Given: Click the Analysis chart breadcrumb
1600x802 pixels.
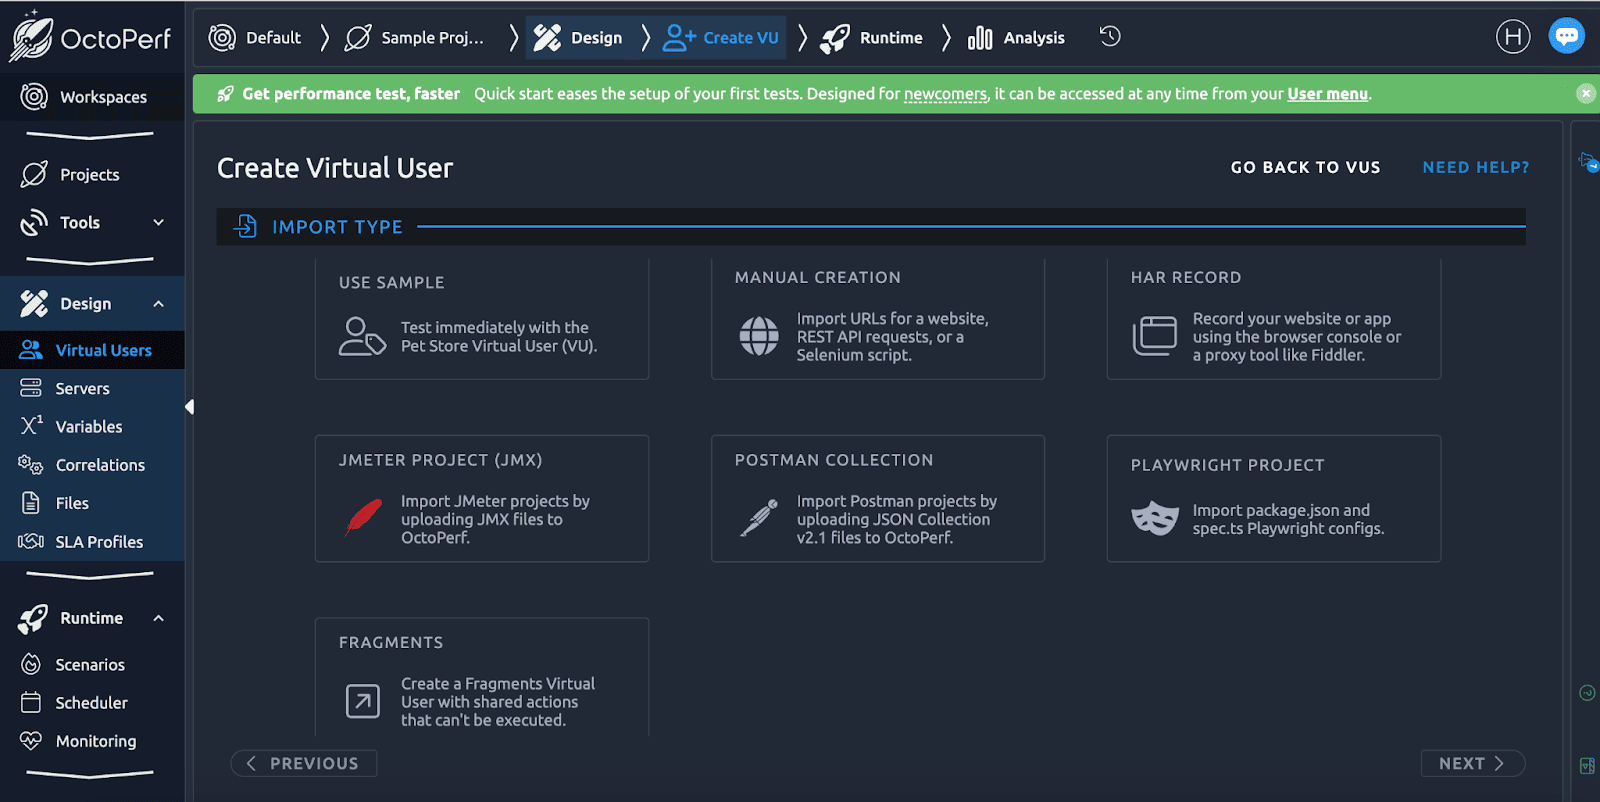Looking at the screenshot, I should [x=1016, y=38].
